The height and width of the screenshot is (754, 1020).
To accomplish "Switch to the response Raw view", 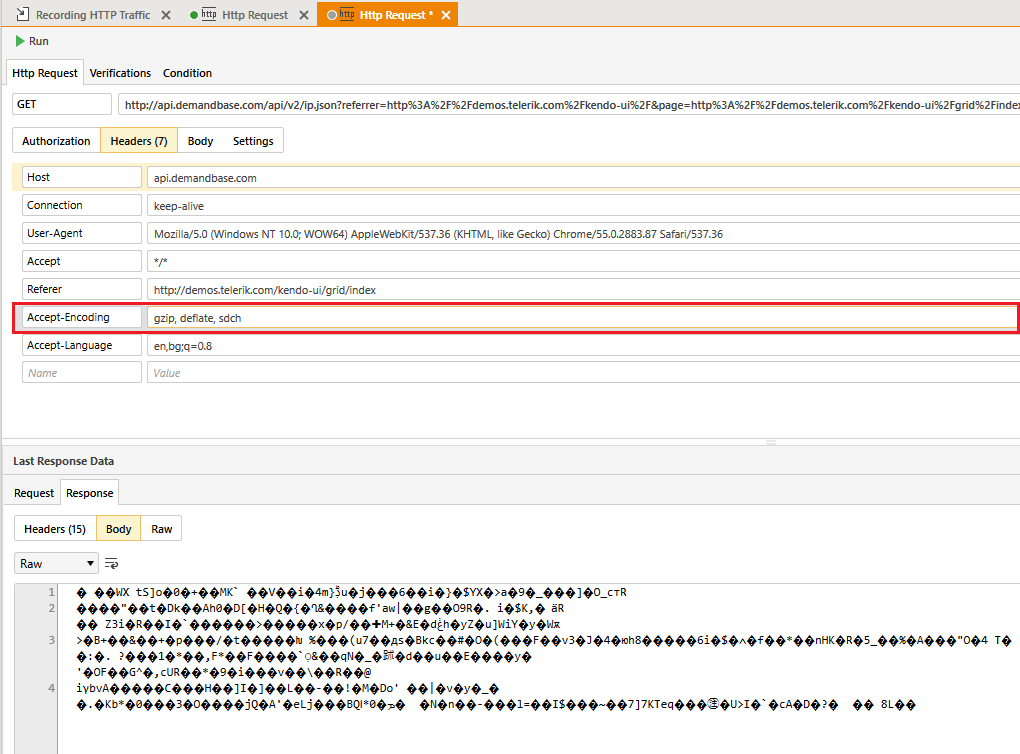I will 161,529.
